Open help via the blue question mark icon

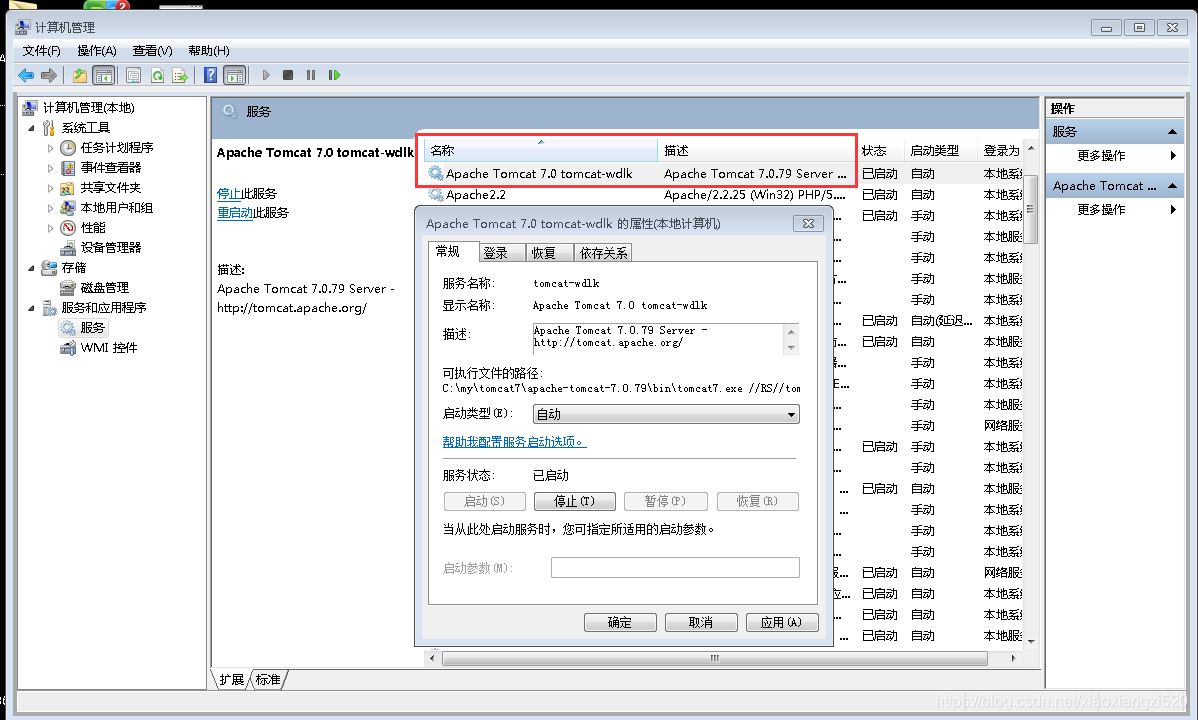coord(211,75)
